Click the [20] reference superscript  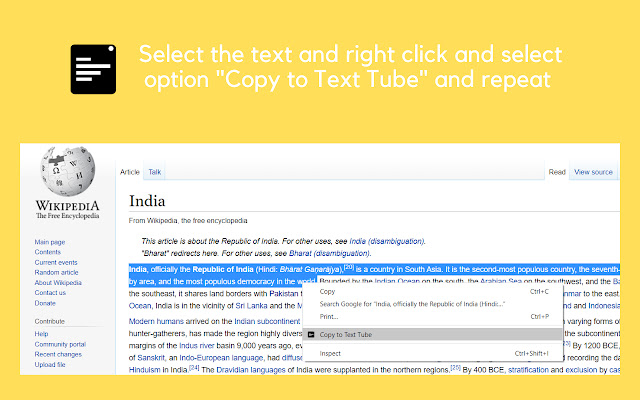pyautogui.click(x=349, y=267)
